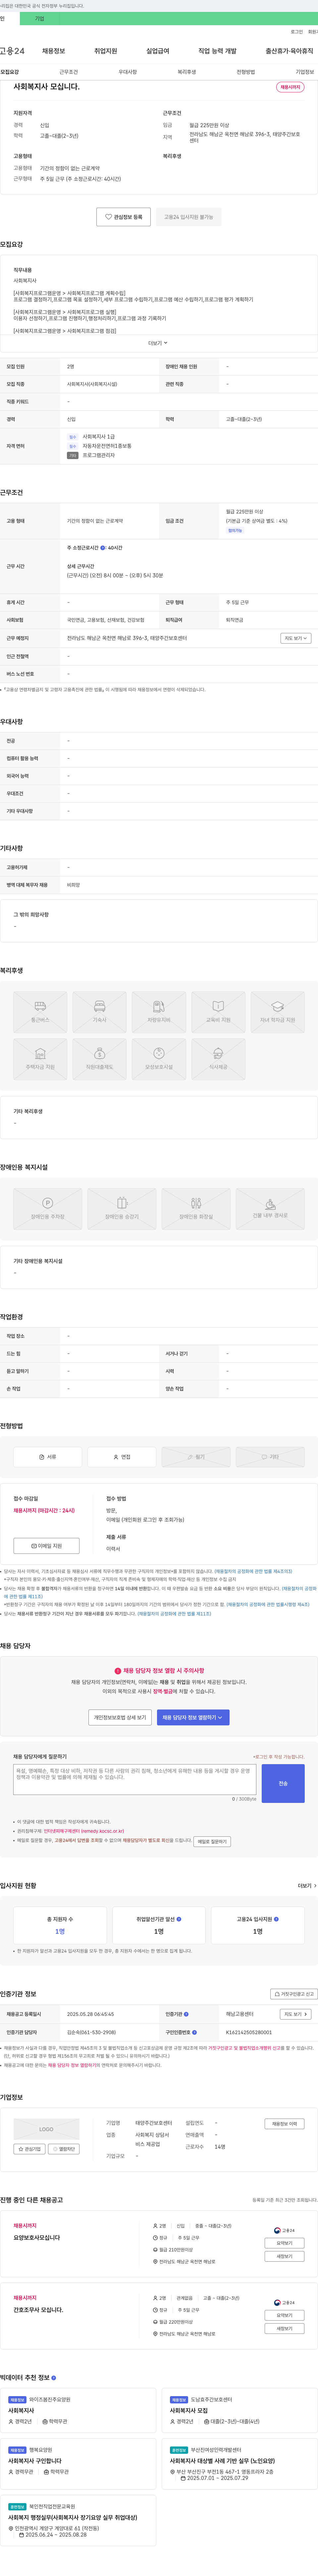
Task: Open the 간호조무사 모십니다 job posting
Action: pyautogui.click(x=38, y=2310)
